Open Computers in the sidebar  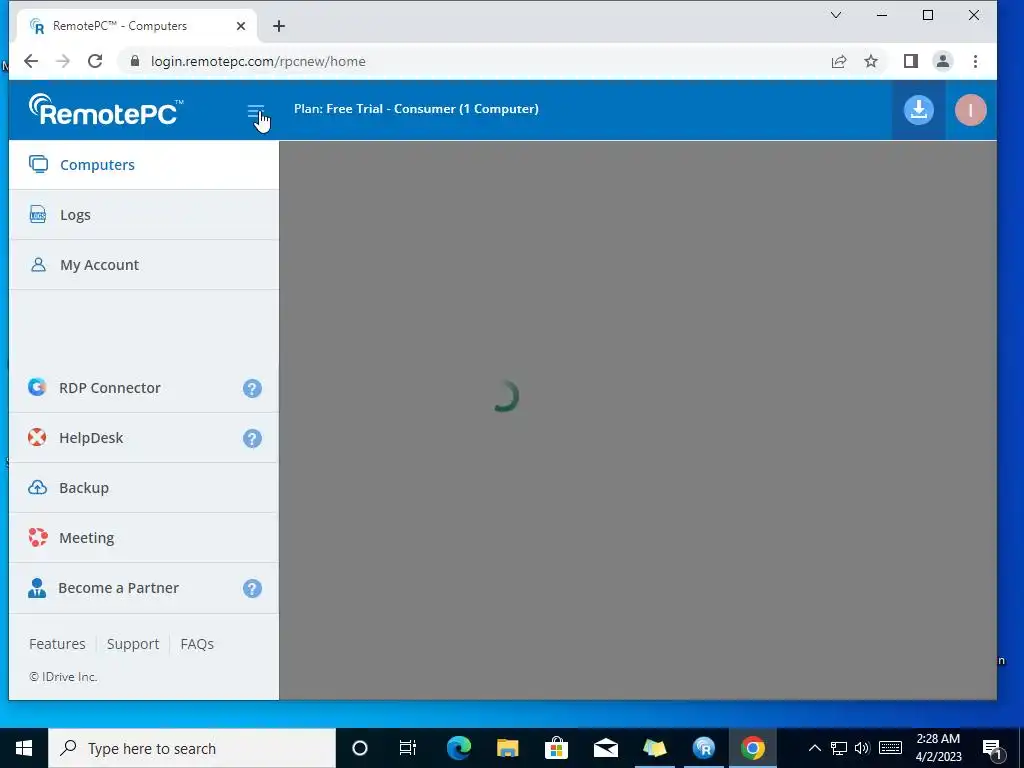pos(144,165)
